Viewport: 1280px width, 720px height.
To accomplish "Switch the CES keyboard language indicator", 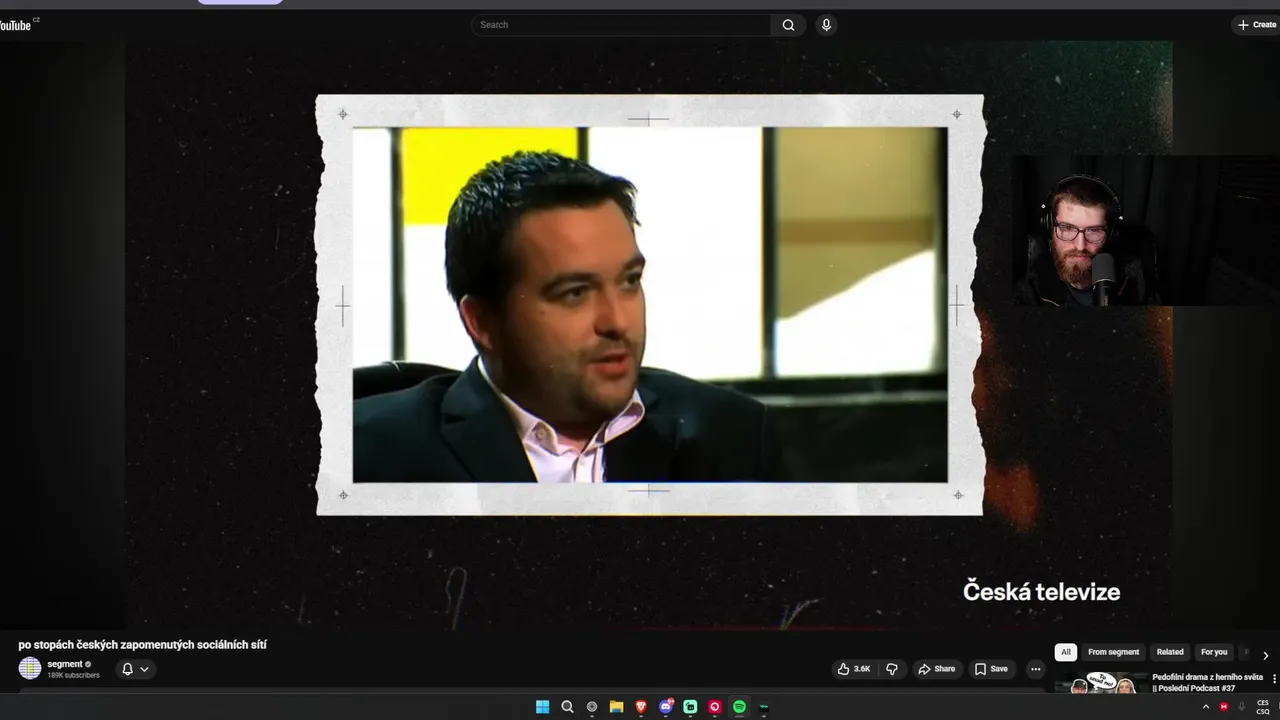I will [1263, 707].
